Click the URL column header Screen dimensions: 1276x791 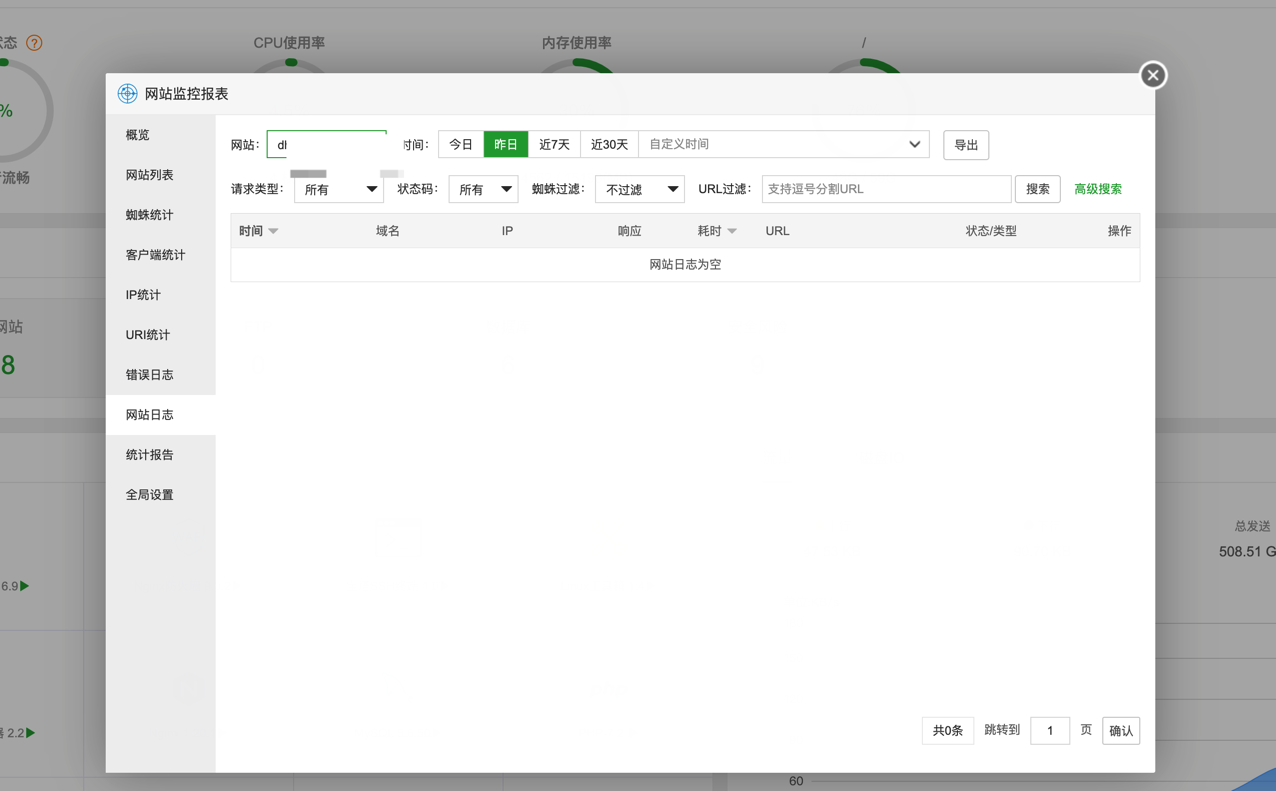tap(777, 231)
